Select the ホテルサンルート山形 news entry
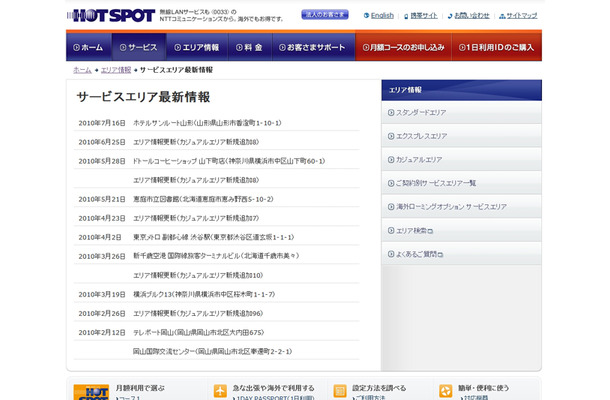The image size is (610, 400). 207,123
